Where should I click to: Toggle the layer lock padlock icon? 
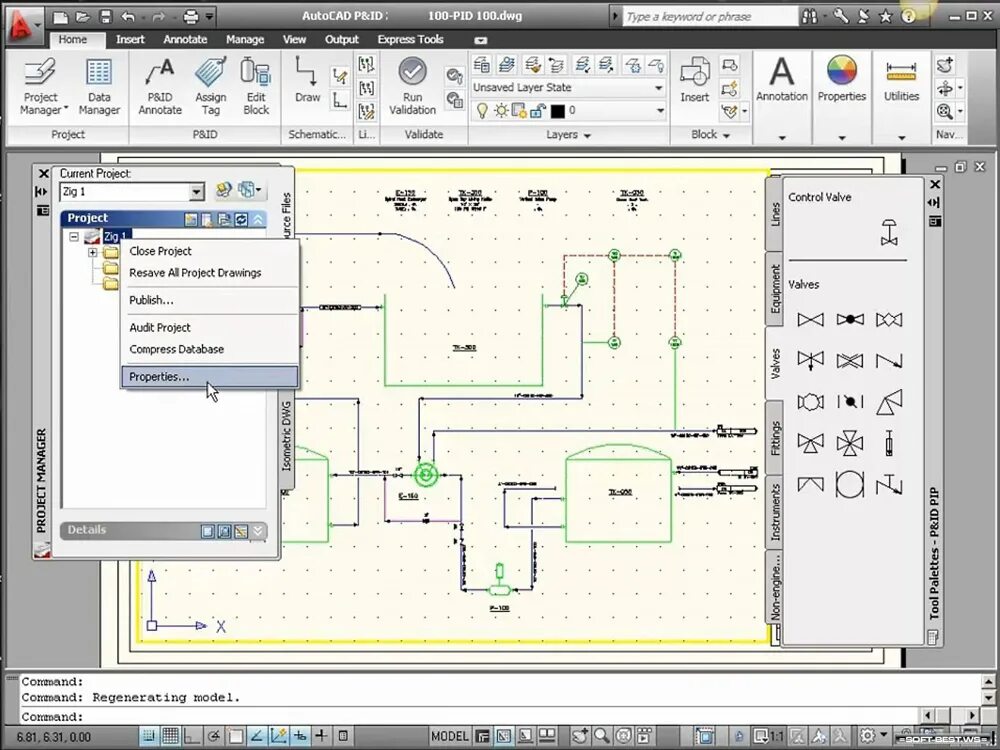[538, 112]
